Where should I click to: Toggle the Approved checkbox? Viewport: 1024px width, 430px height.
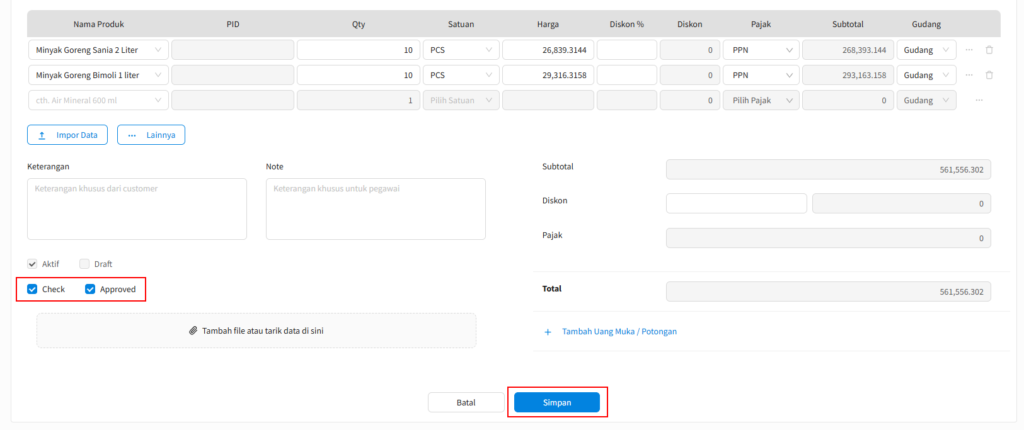pyautogui.click(x=90, y=289)
